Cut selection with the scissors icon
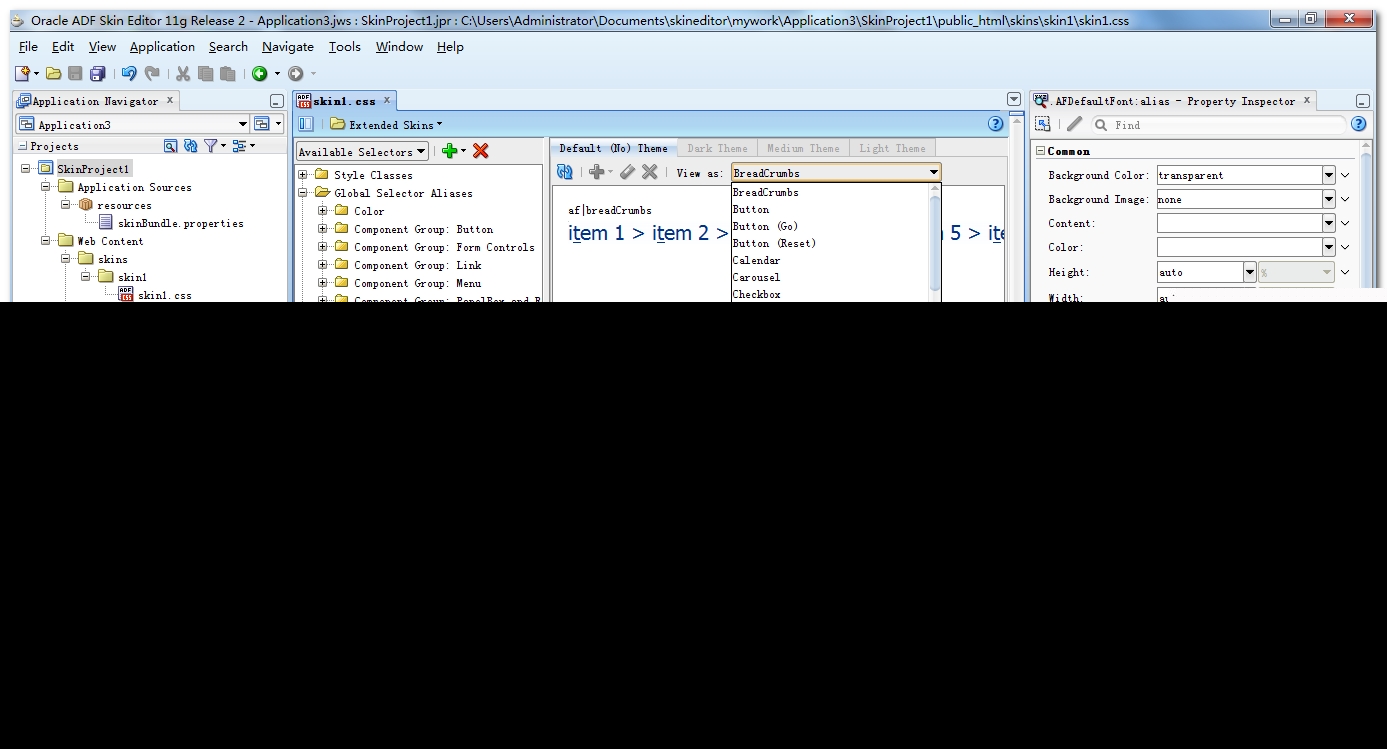 (x=183, y=73)
